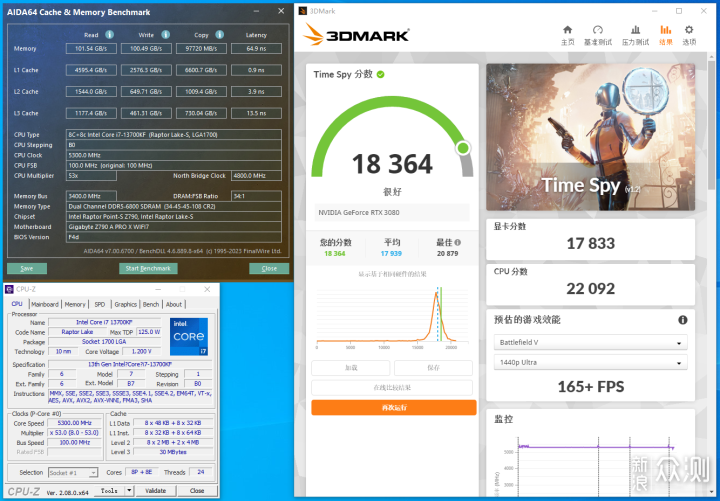
Task: Click NVIDIA GeForce RTX 3080 label
Action: (359, 213)
